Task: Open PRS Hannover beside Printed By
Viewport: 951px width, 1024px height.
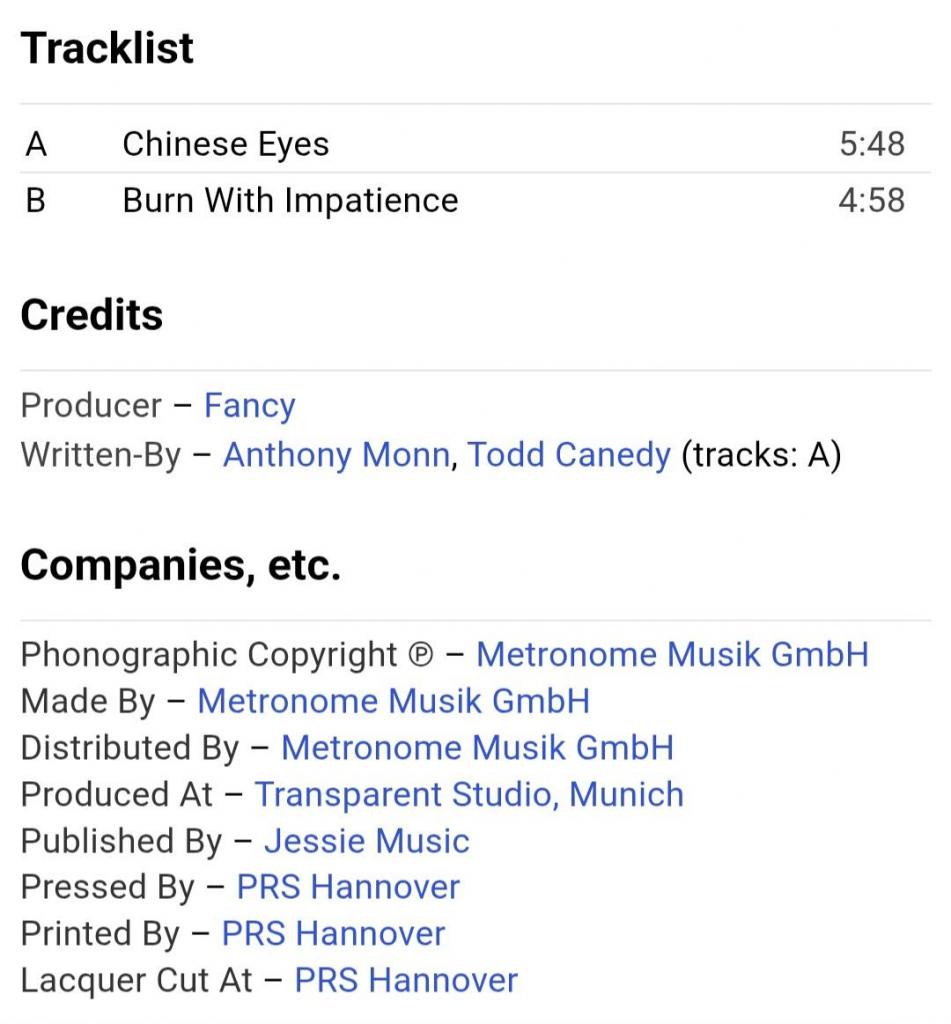Action: pyautogui.click(x=333, y=933)
